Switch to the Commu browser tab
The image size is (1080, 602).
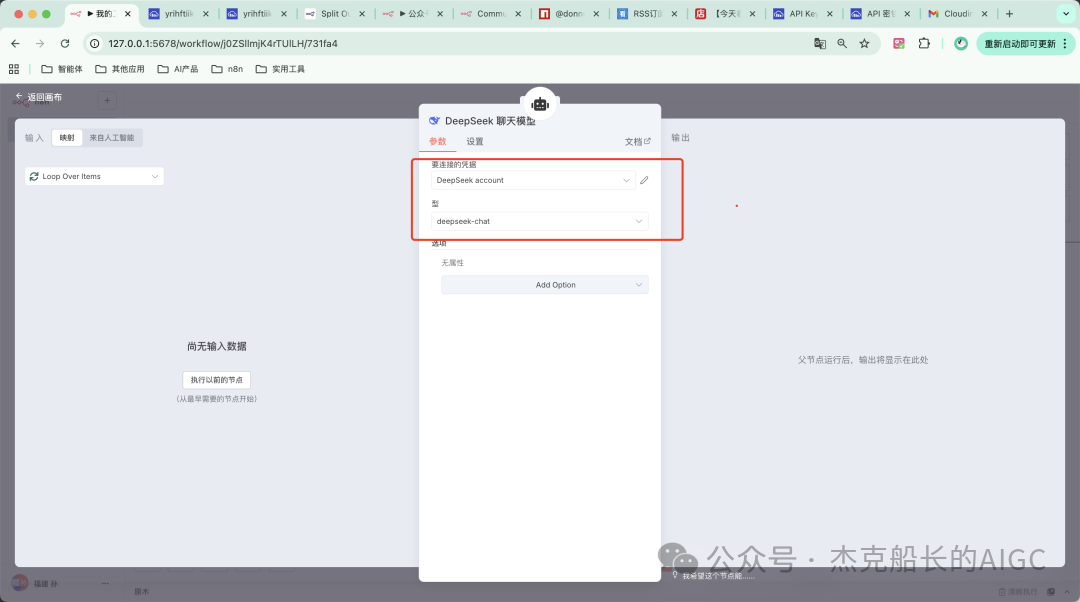491,14
